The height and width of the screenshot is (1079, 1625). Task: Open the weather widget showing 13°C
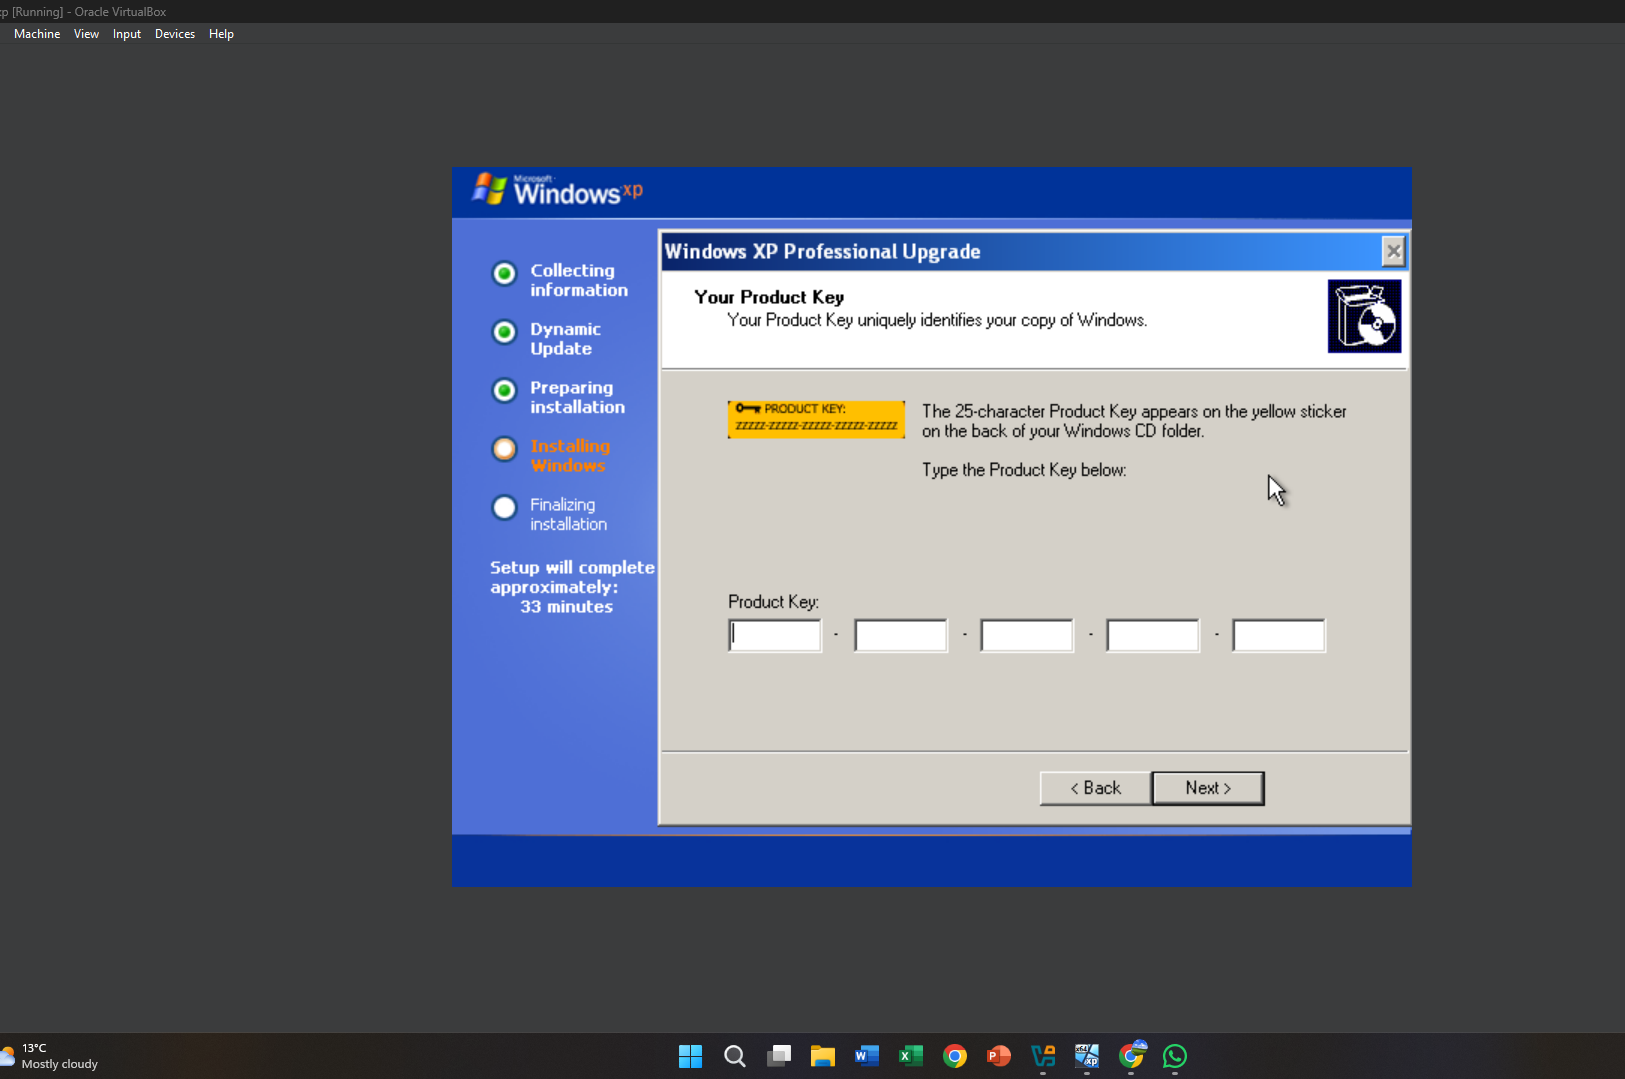(x=50, y=1056)
